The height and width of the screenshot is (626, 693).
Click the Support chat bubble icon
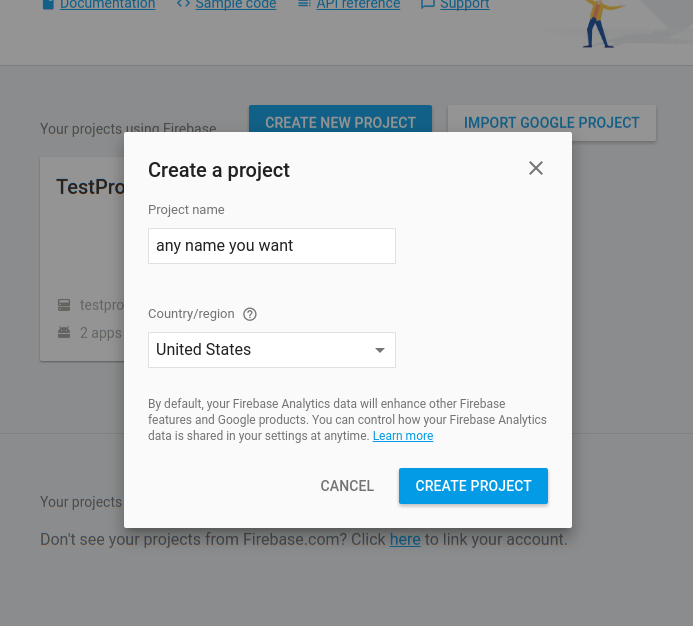[x=427, y=4]
